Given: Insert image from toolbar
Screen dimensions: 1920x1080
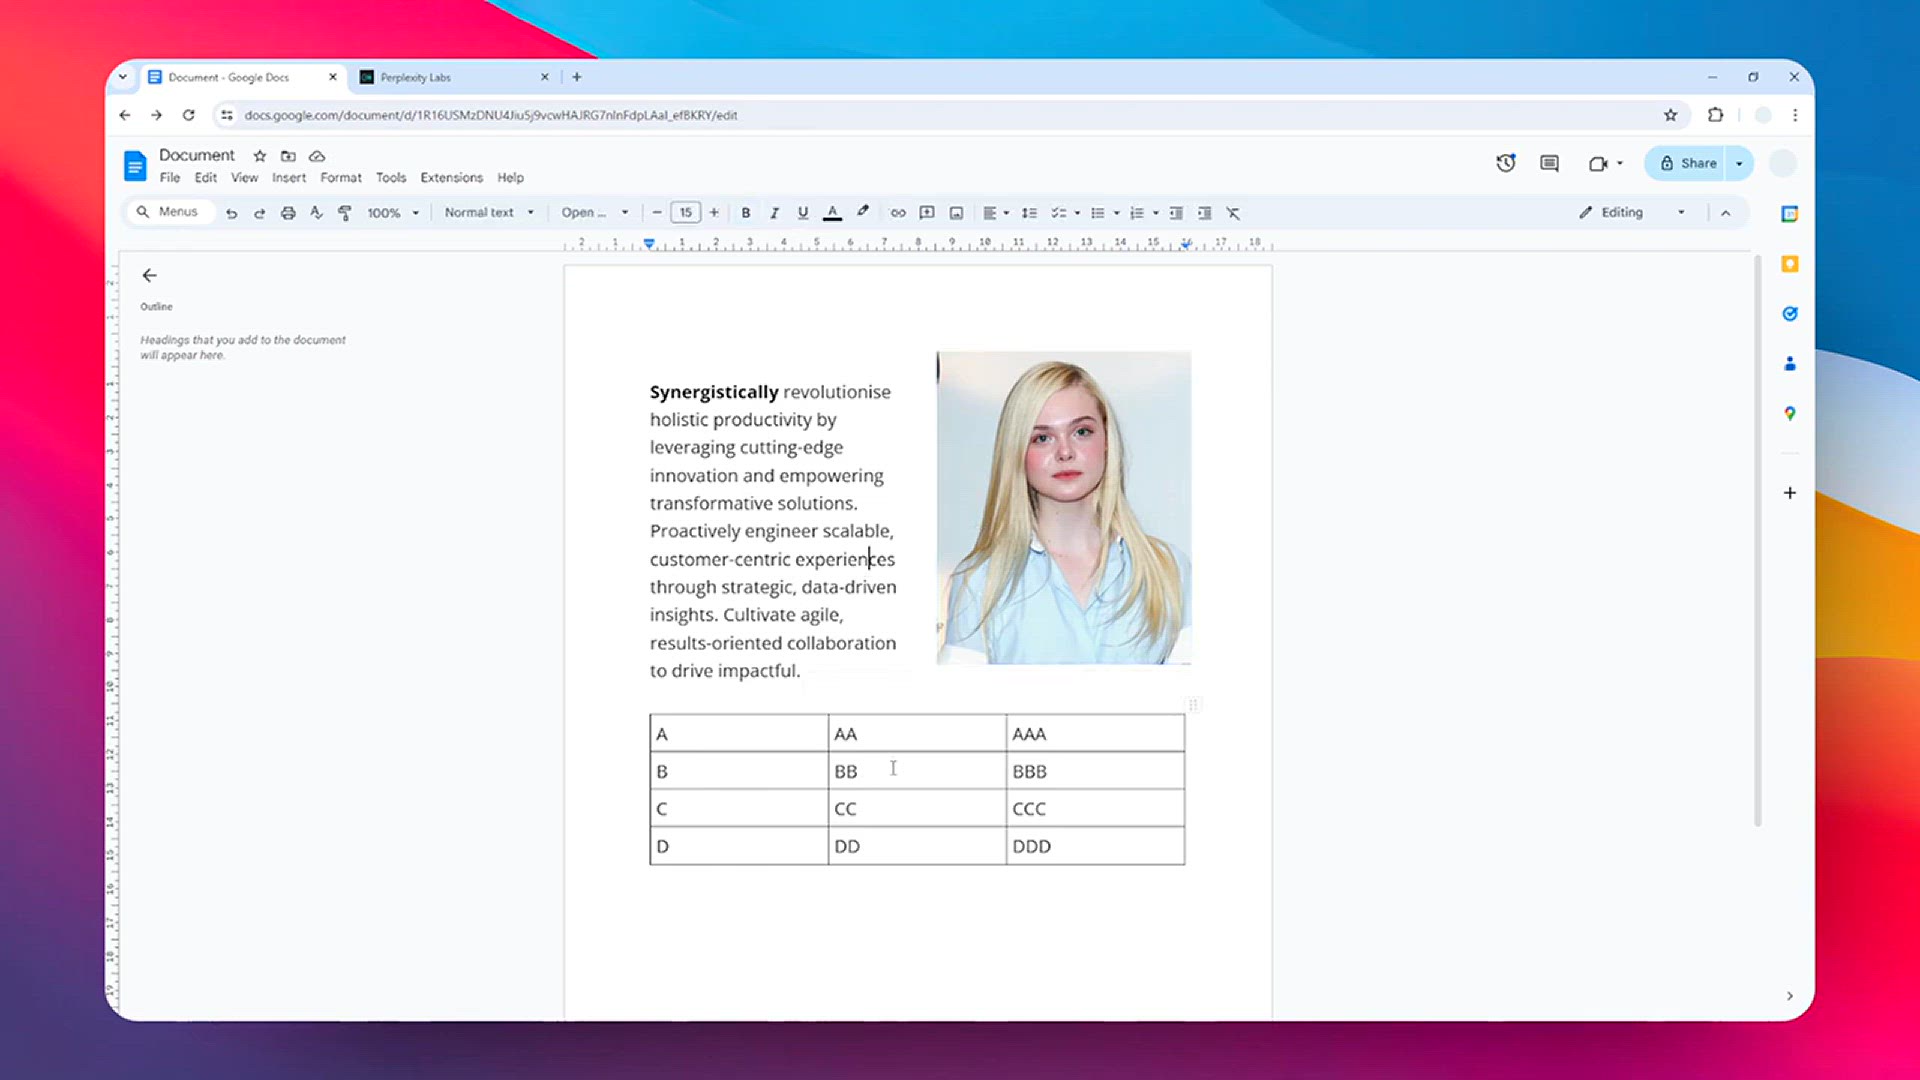Looking at the screenshot, I should [956, 213].
